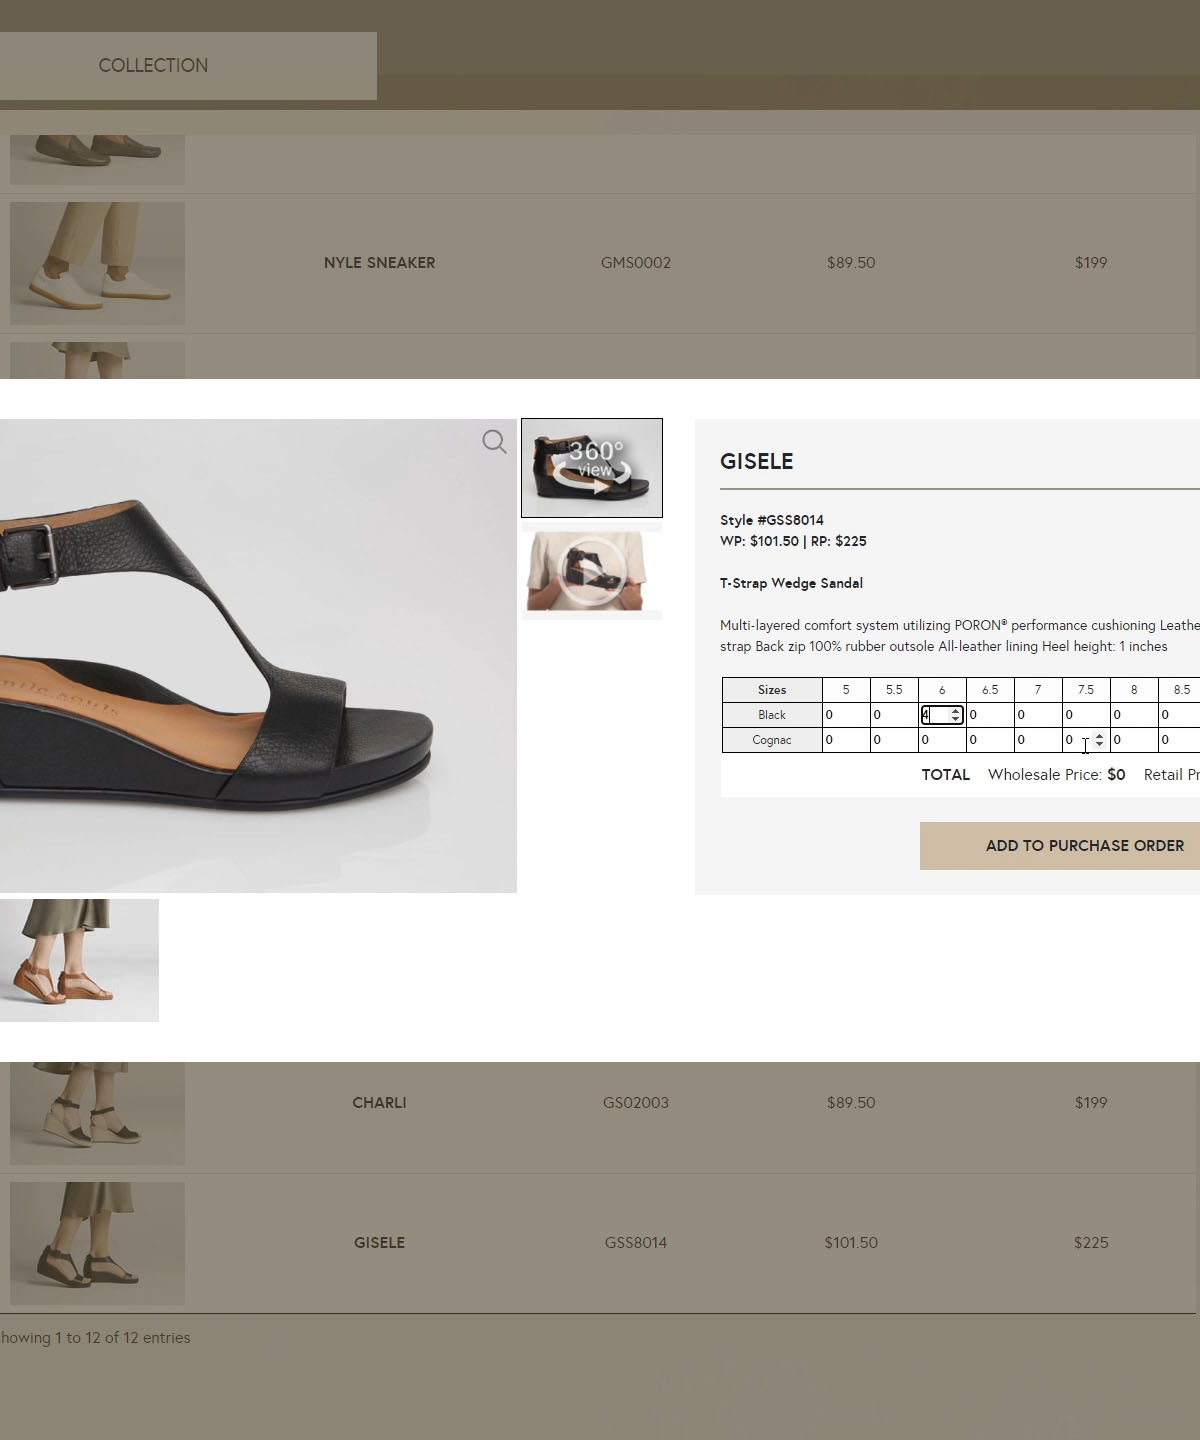View the cognac sandal model thumbnail
Image resolution: width=1200 pixels, height=1440 pixels.
79,960
